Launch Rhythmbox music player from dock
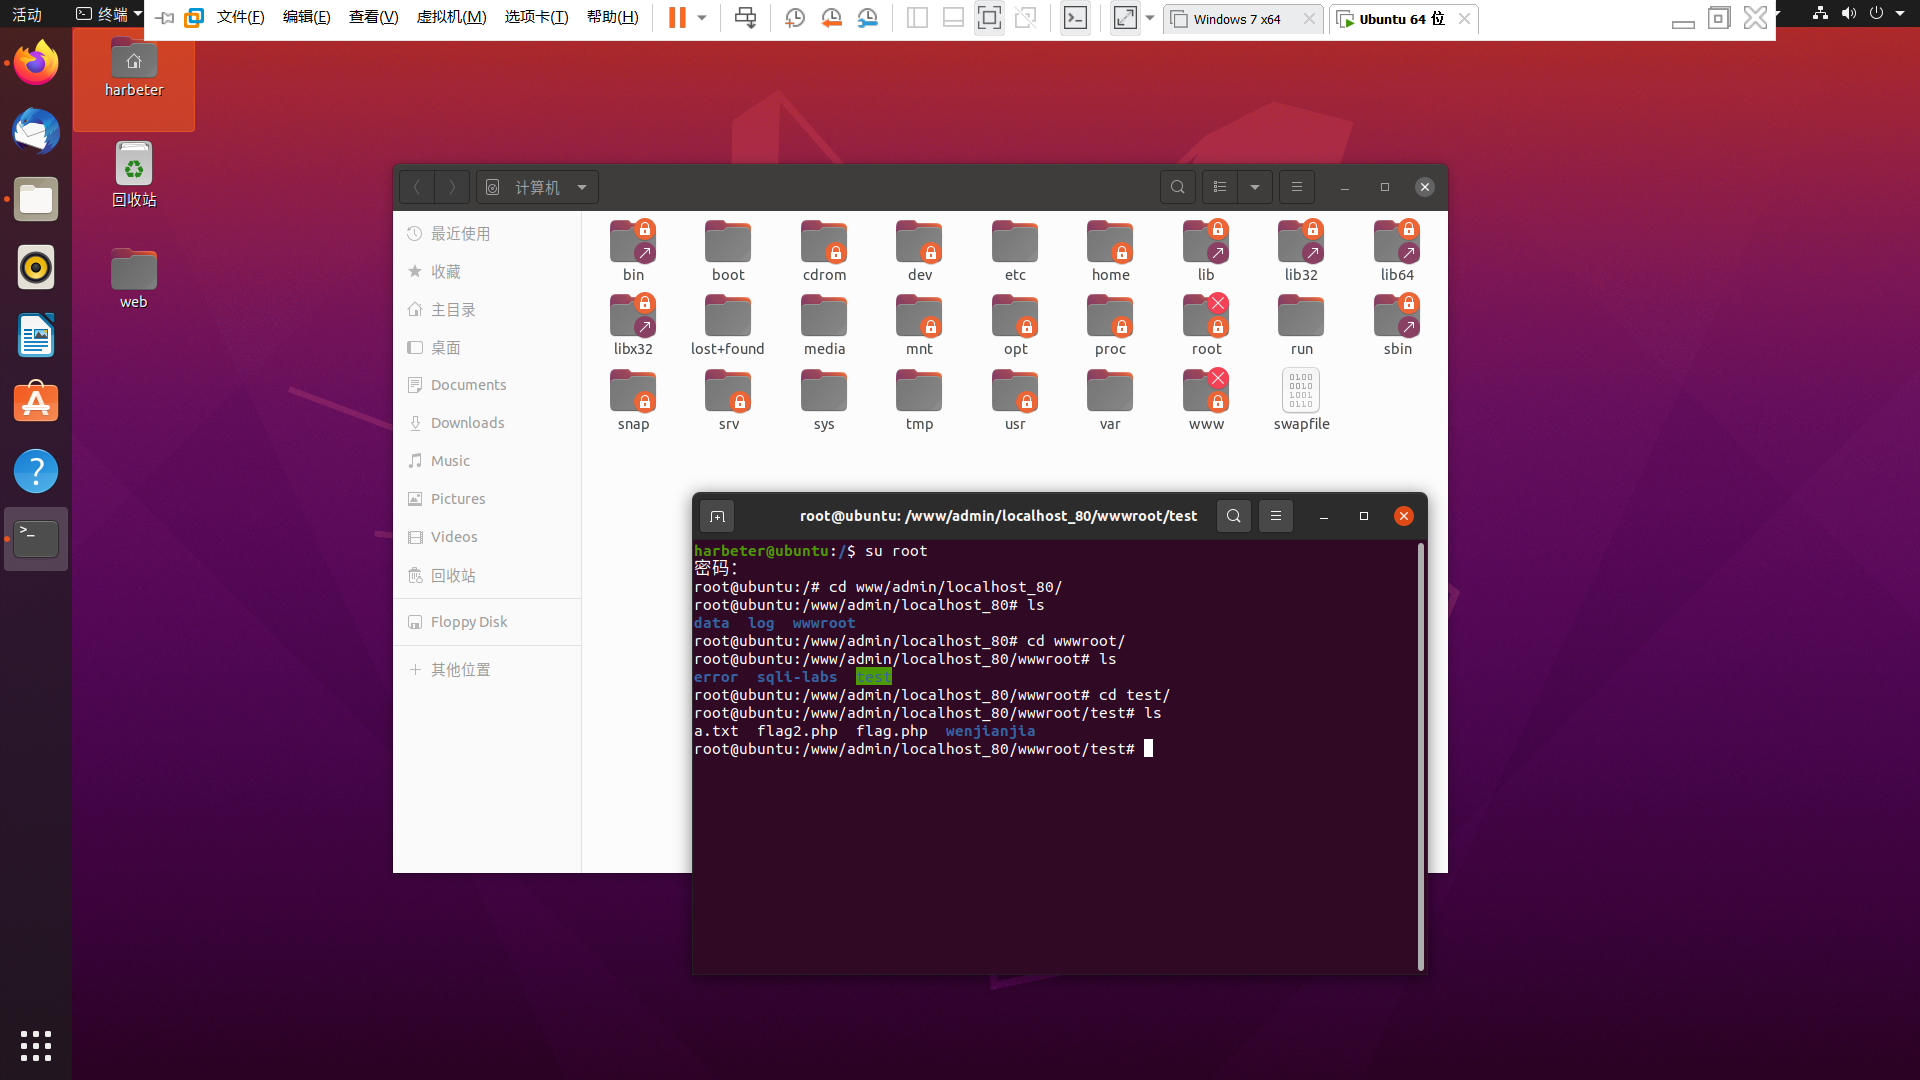Image resolution: width=1920 pixels, height=1080 pixels. pos(36,267)
